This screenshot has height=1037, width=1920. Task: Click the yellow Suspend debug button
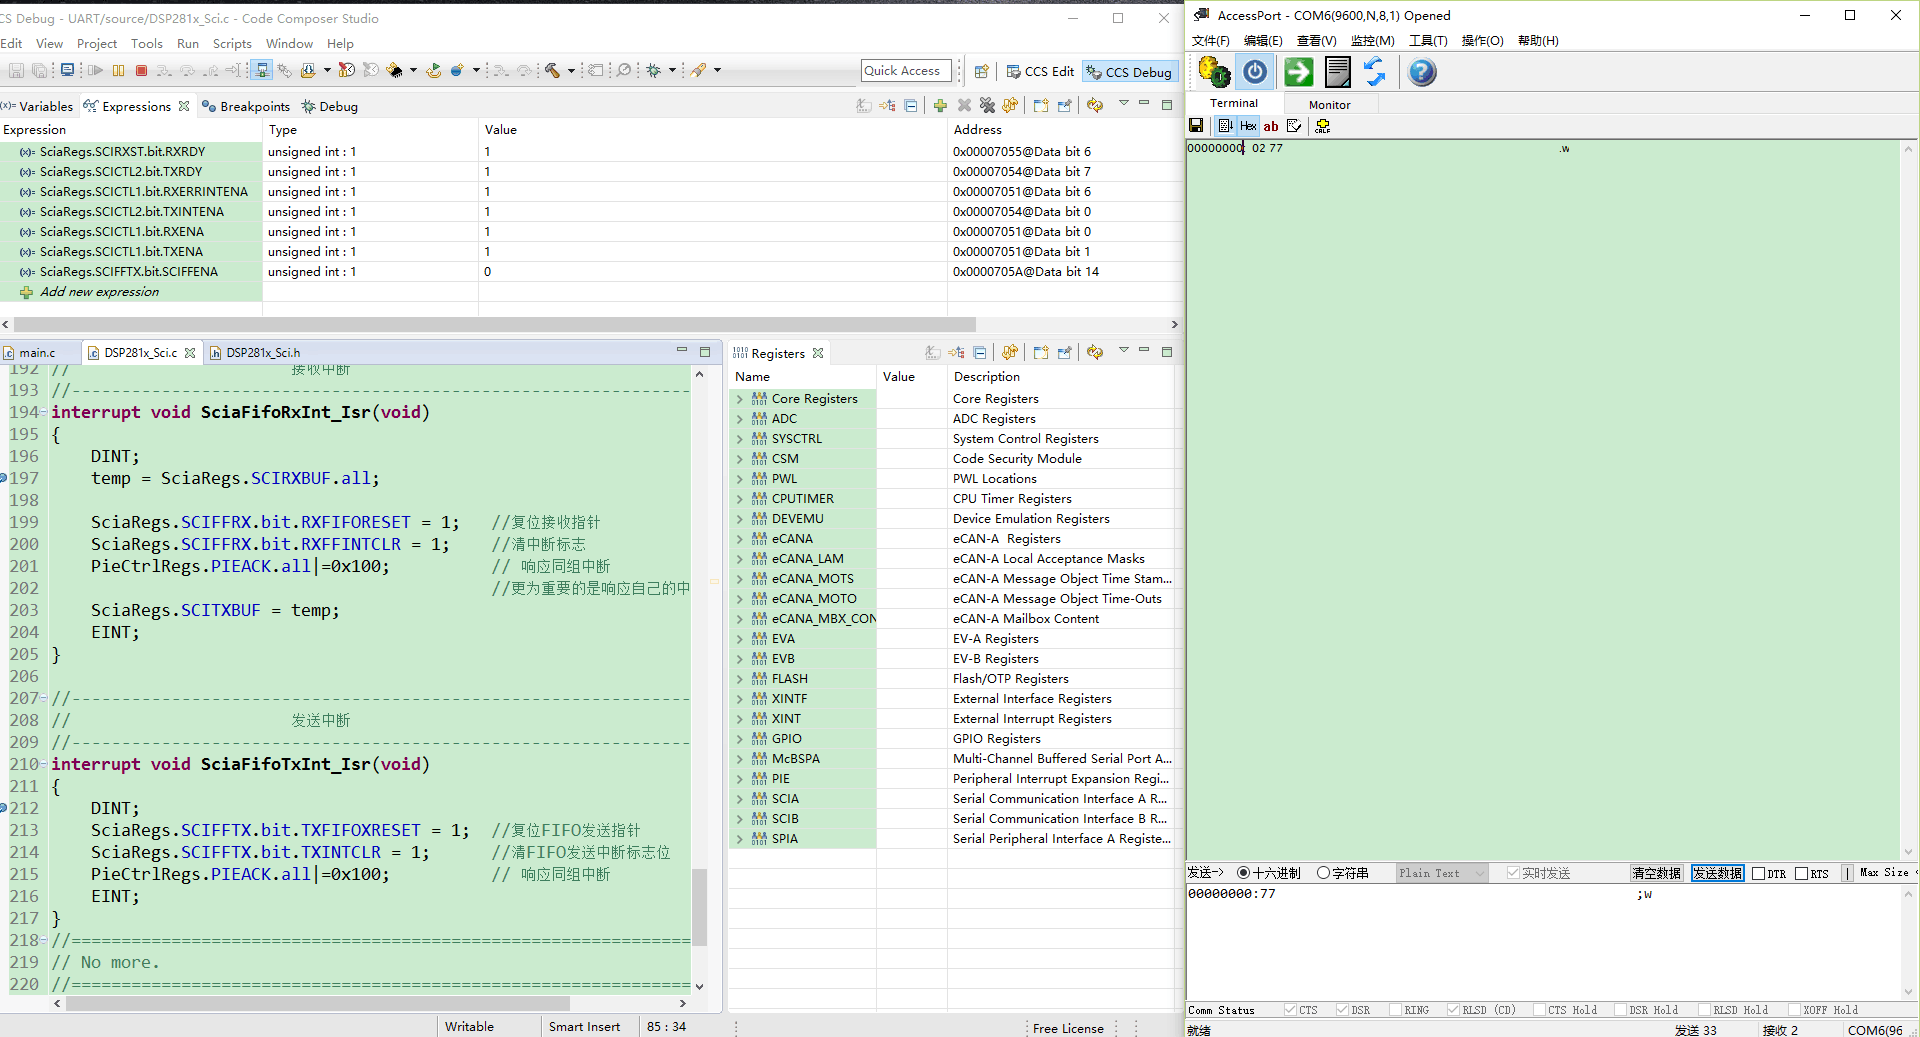118,71
